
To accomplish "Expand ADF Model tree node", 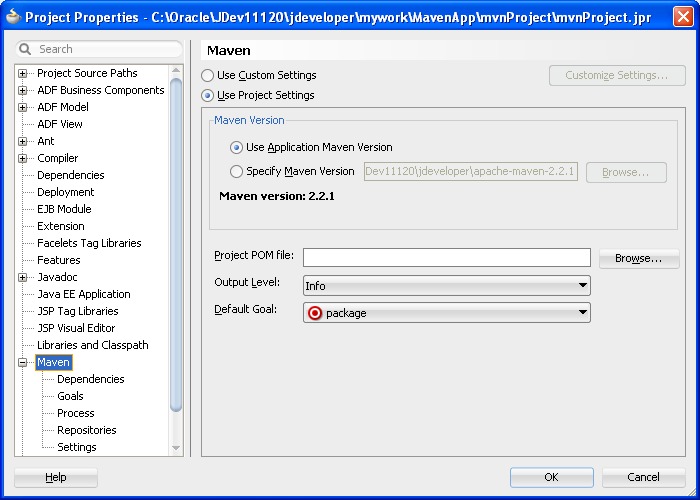I will click(22, 107).
